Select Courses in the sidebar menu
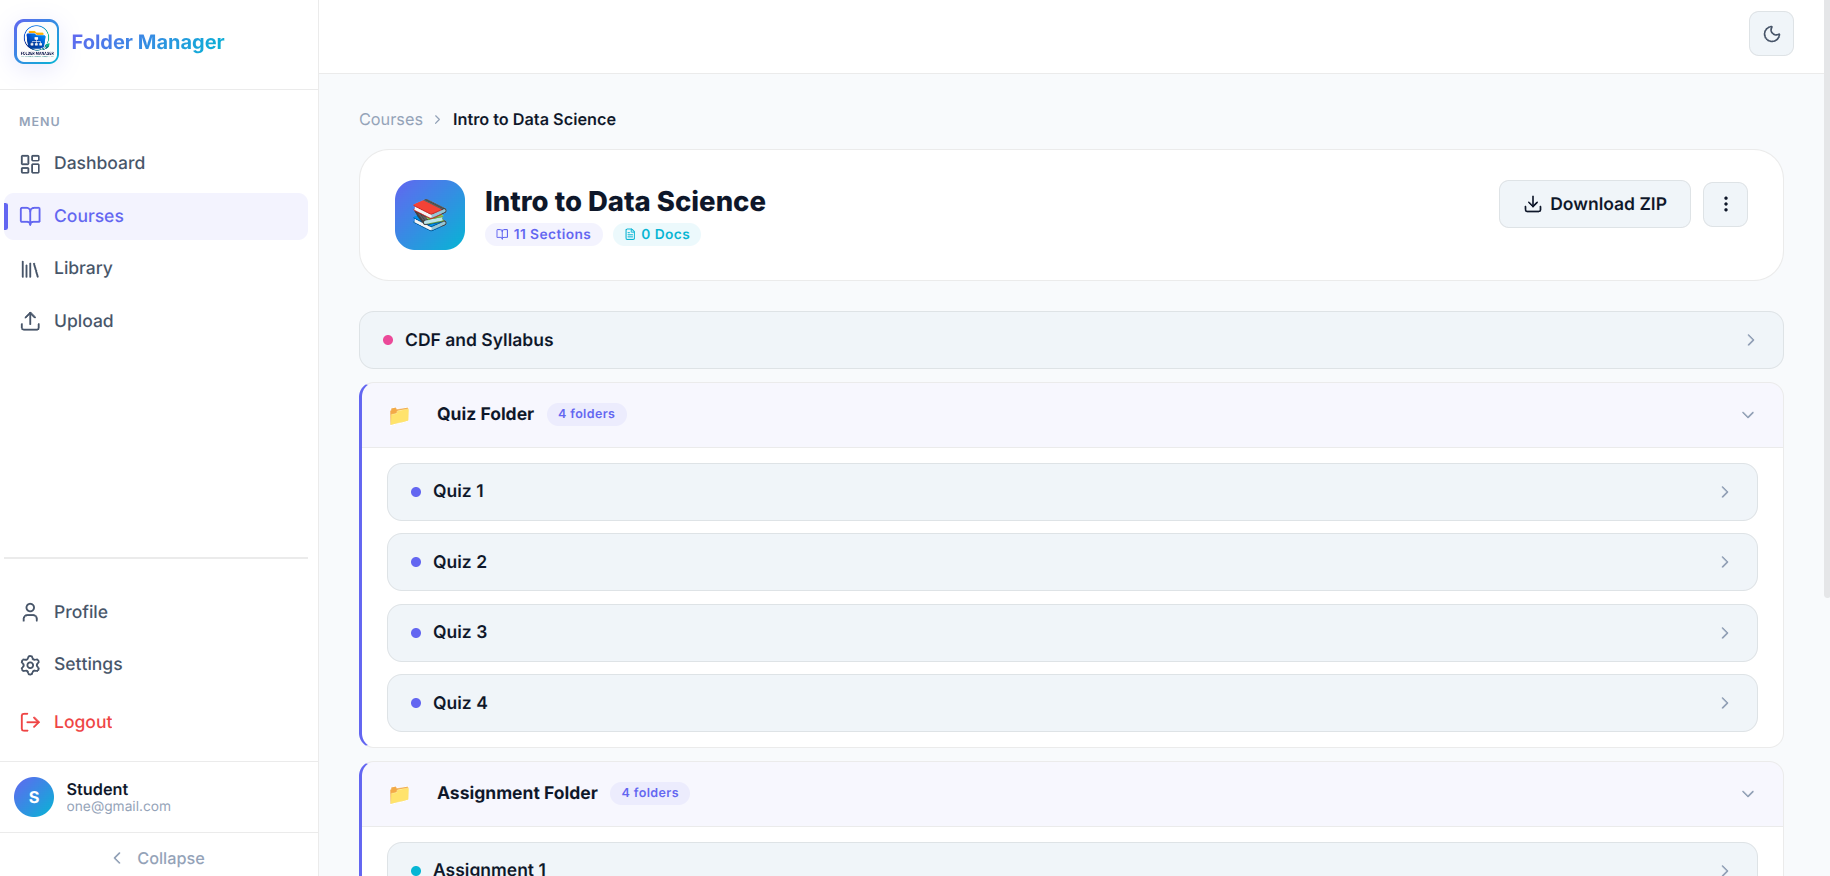Screen dimensions: 1830x876 156,216
